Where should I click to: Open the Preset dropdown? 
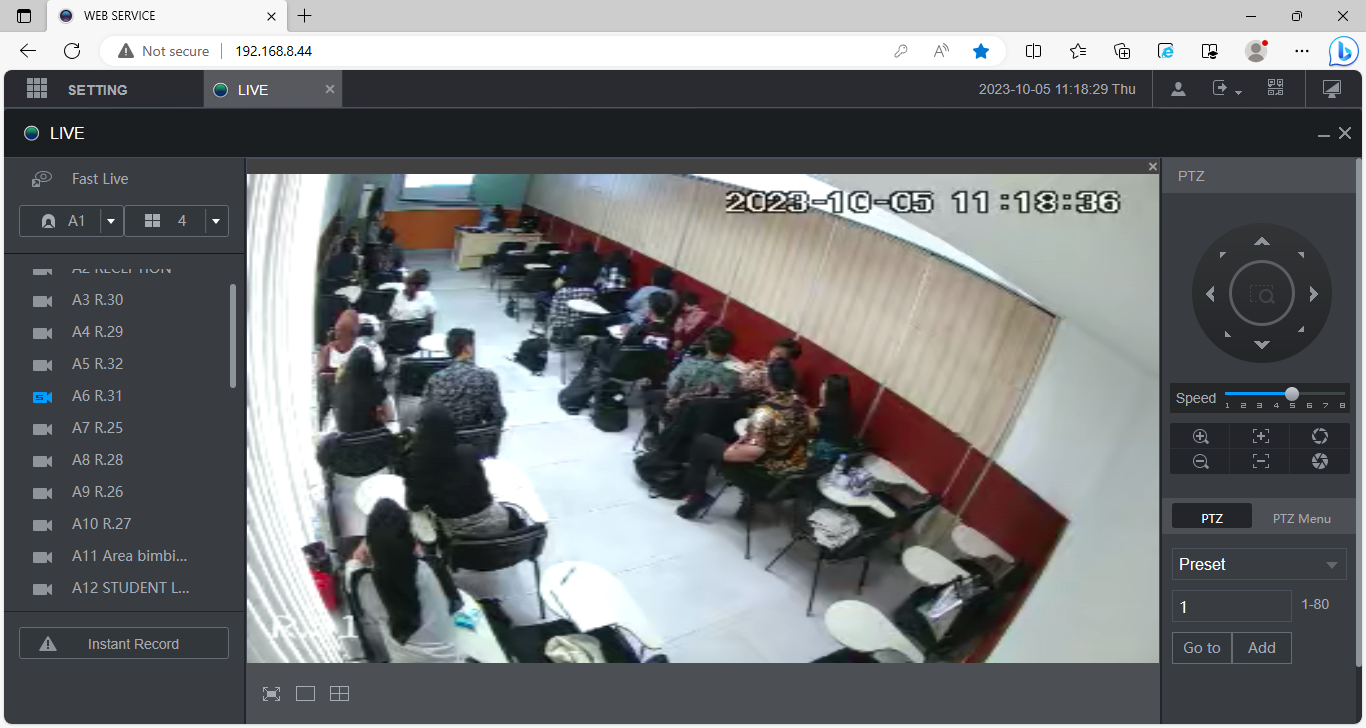(1259, 564)
